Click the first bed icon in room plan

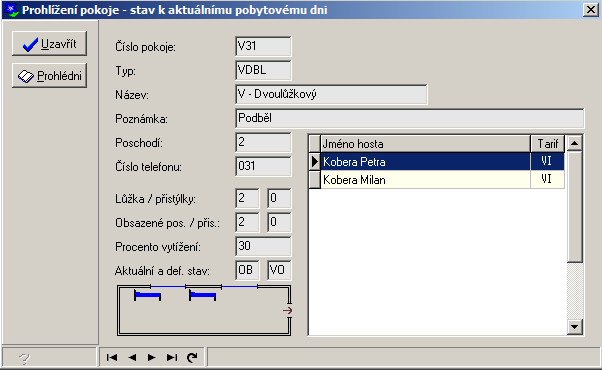pos(147,295)
